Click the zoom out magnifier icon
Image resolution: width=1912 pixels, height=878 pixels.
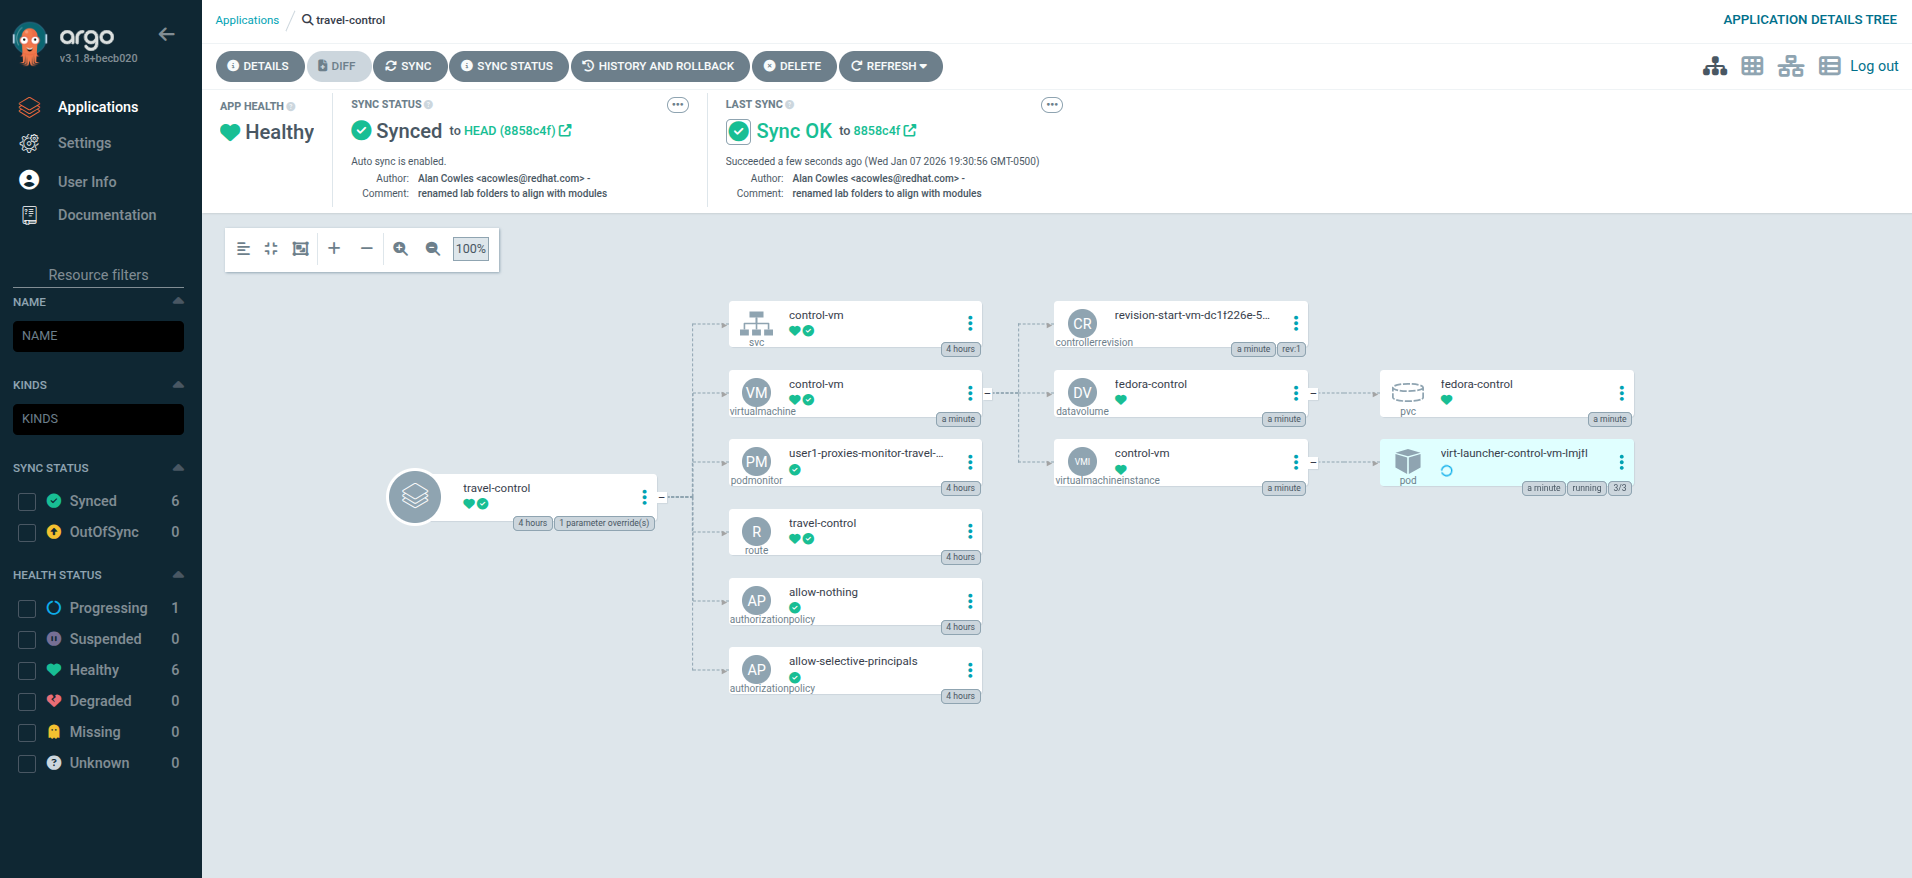pos(433,249)
